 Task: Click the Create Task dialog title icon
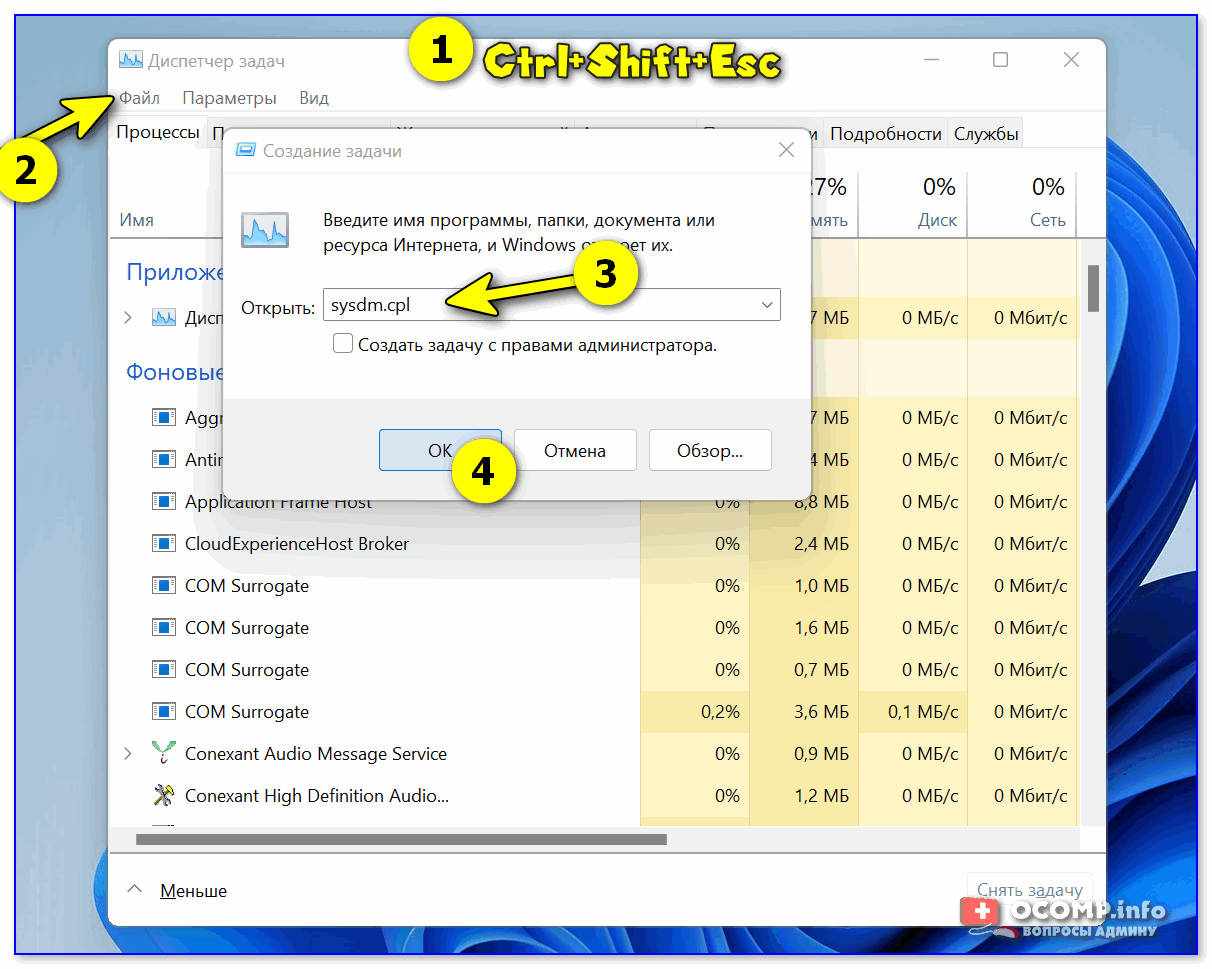245,151
